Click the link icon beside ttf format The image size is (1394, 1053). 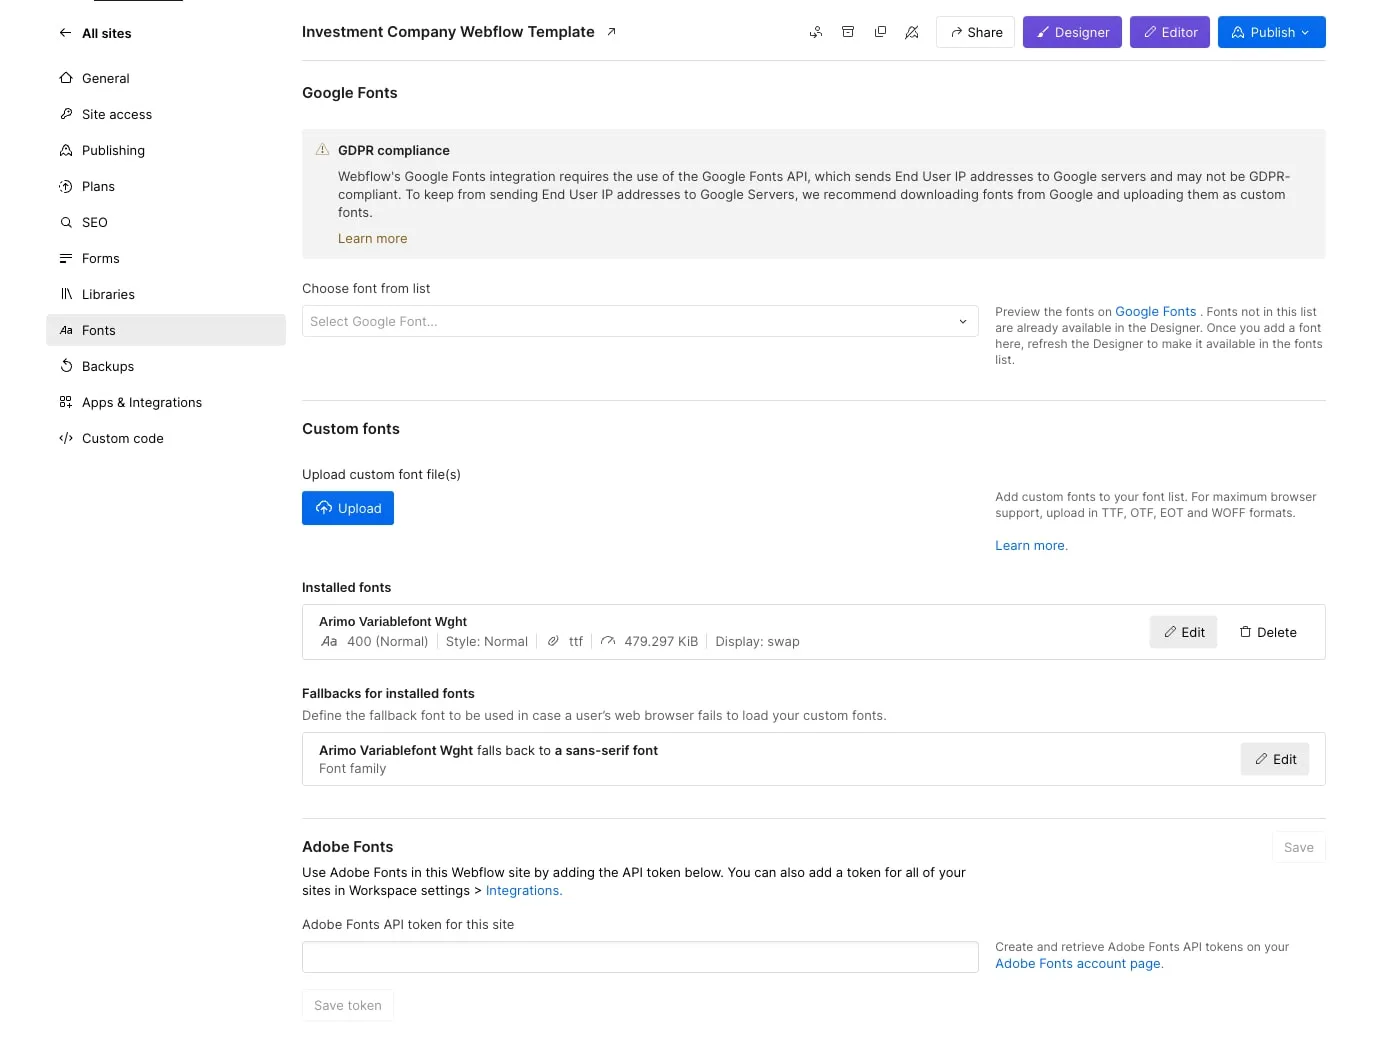pos(553,641)
